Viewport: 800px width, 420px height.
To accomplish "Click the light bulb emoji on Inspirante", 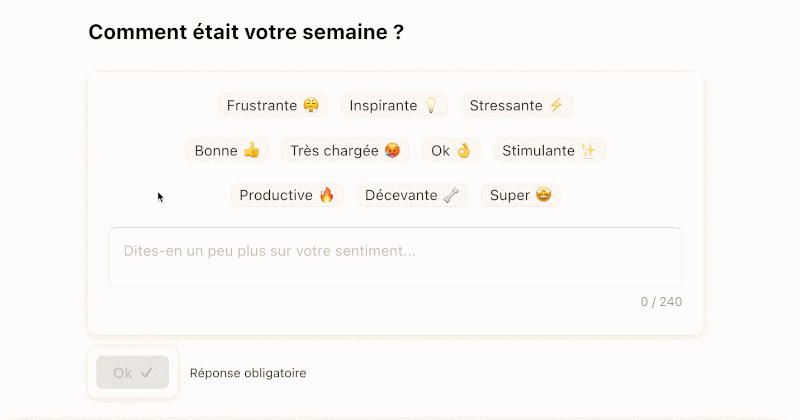I will click(431, 105).
